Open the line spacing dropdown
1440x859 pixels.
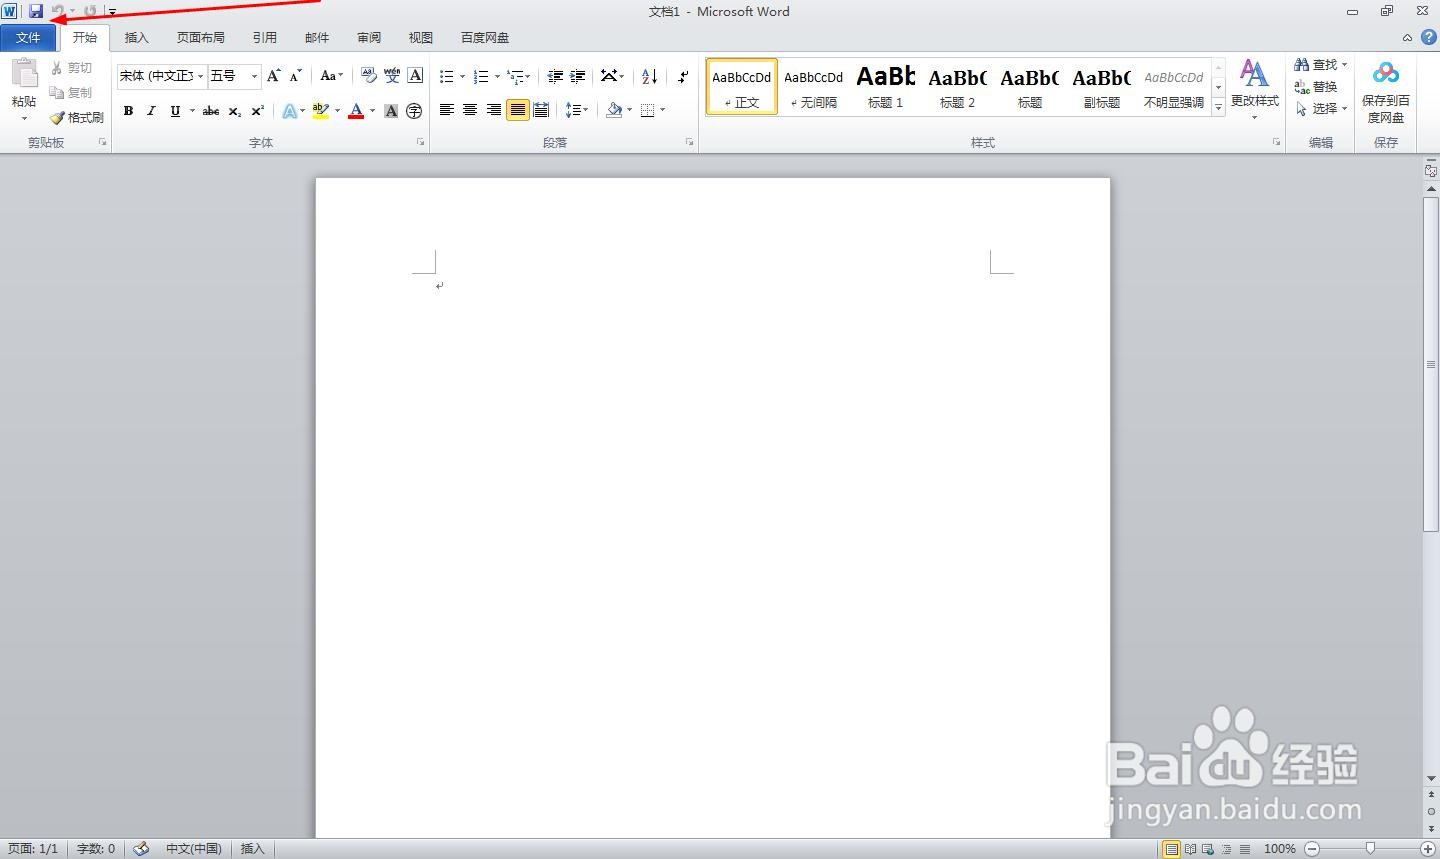coord(577,110)
